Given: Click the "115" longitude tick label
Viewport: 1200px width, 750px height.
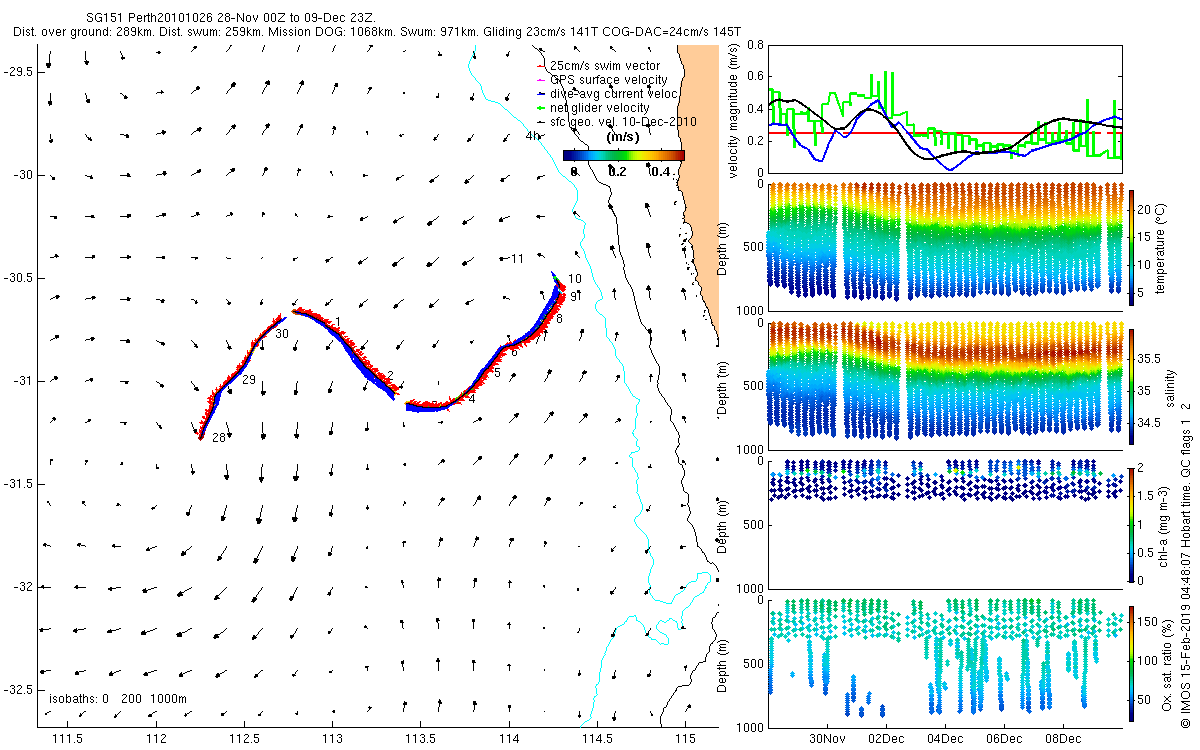Looking at the screenshot, I should (685, 739).
